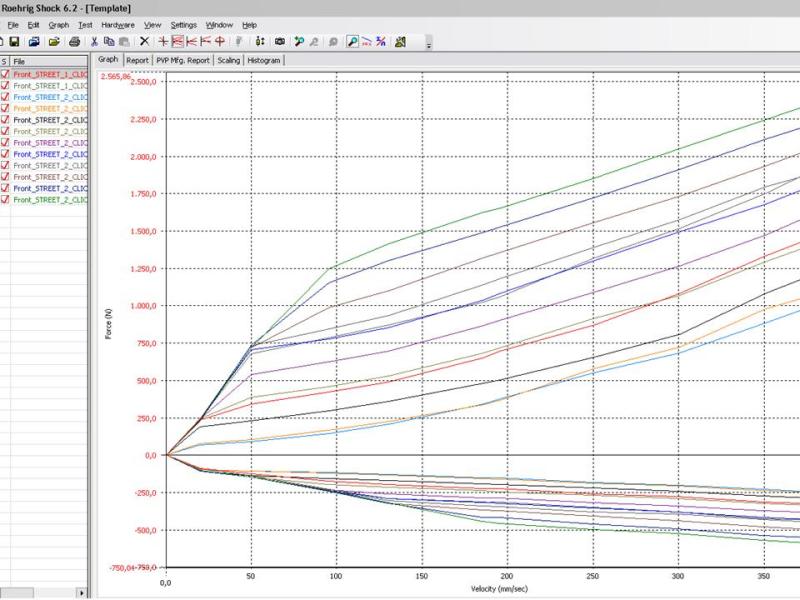Switch to the PVP Mfg. Report tab

pyautogui.click(x=183, y=60)
